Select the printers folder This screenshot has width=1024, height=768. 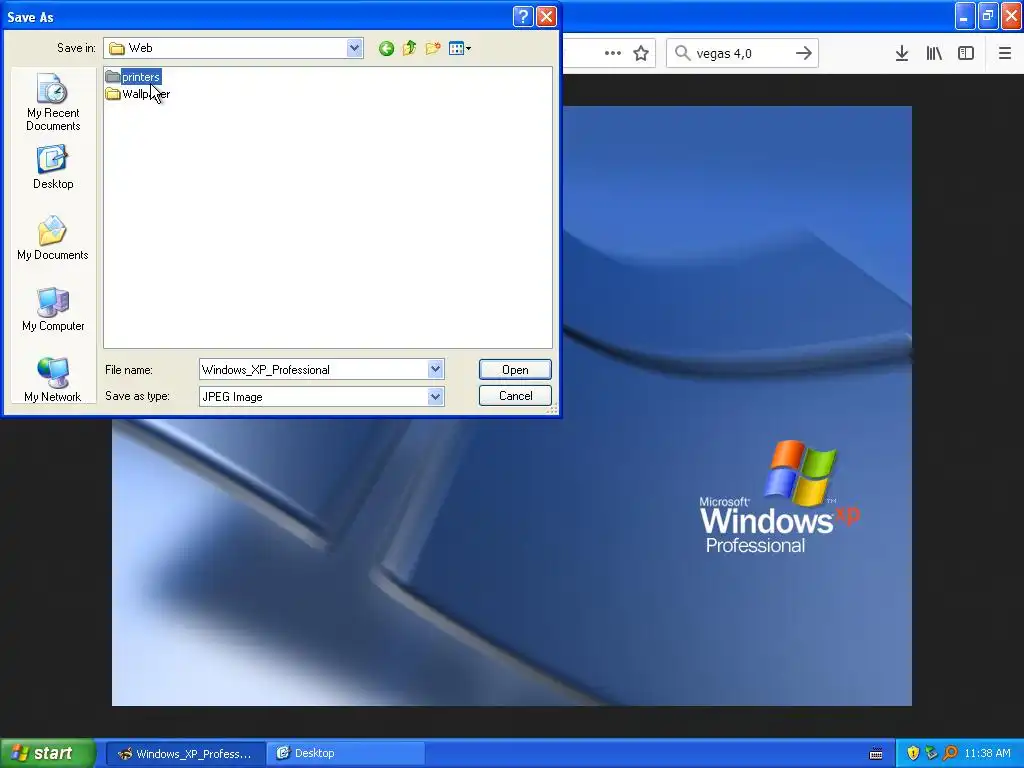pyautogui.click(x=133, y=77)
